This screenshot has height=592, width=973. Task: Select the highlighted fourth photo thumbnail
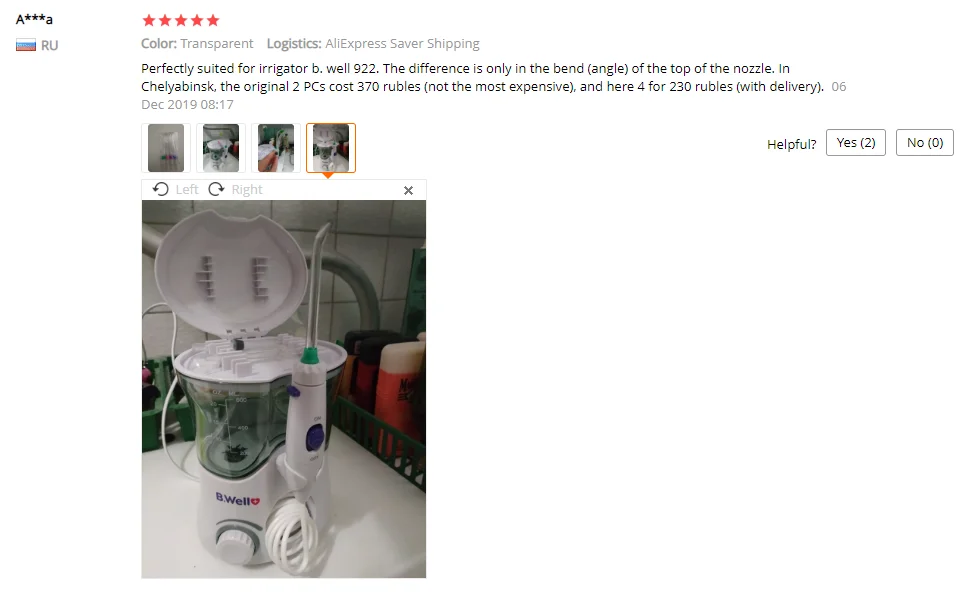(x=331, y=148)
